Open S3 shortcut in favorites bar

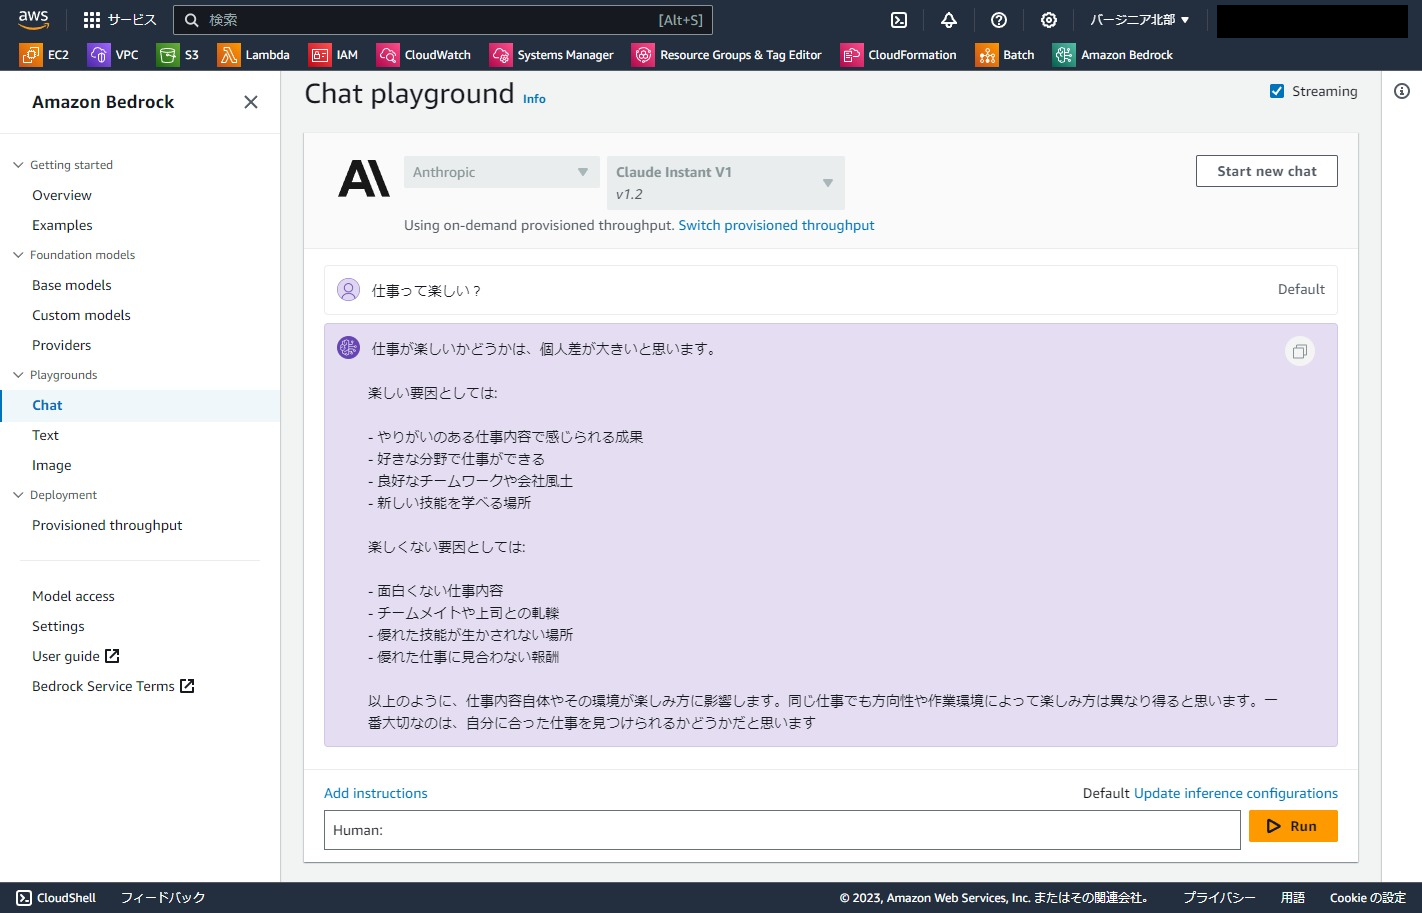point(178,55)
